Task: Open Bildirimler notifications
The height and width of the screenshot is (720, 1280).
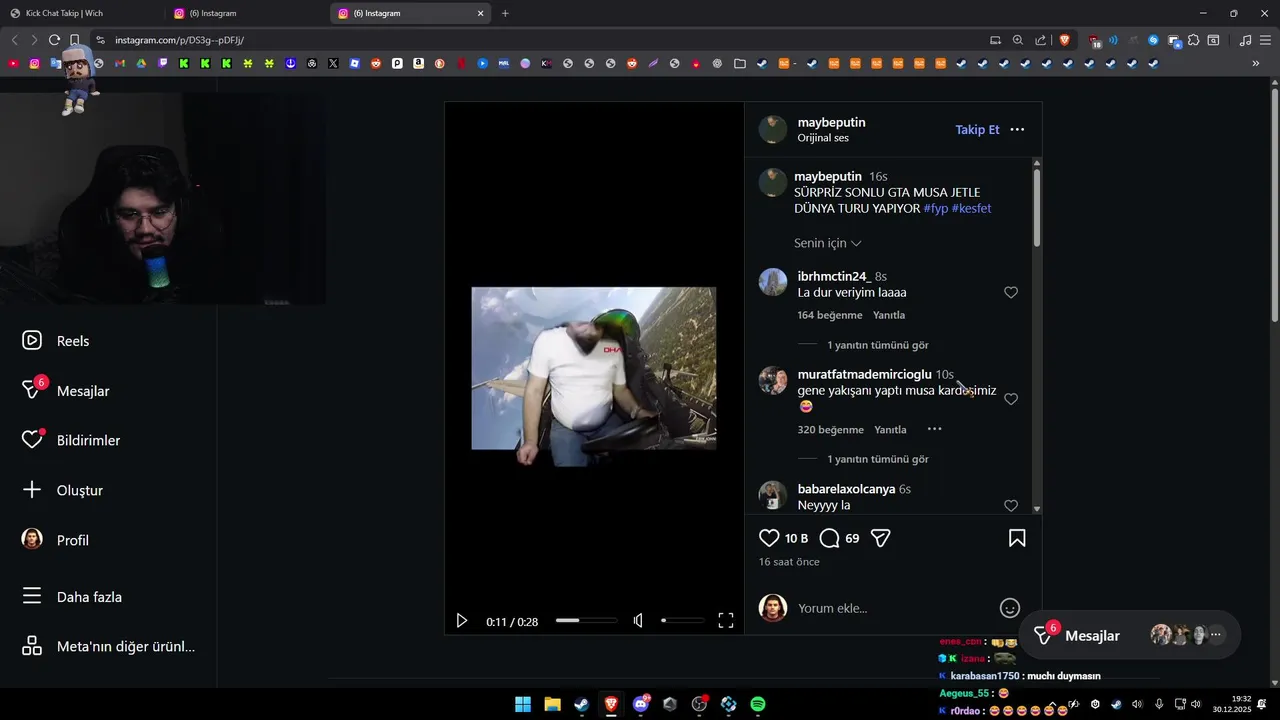Action: click(x=70, y=440)
